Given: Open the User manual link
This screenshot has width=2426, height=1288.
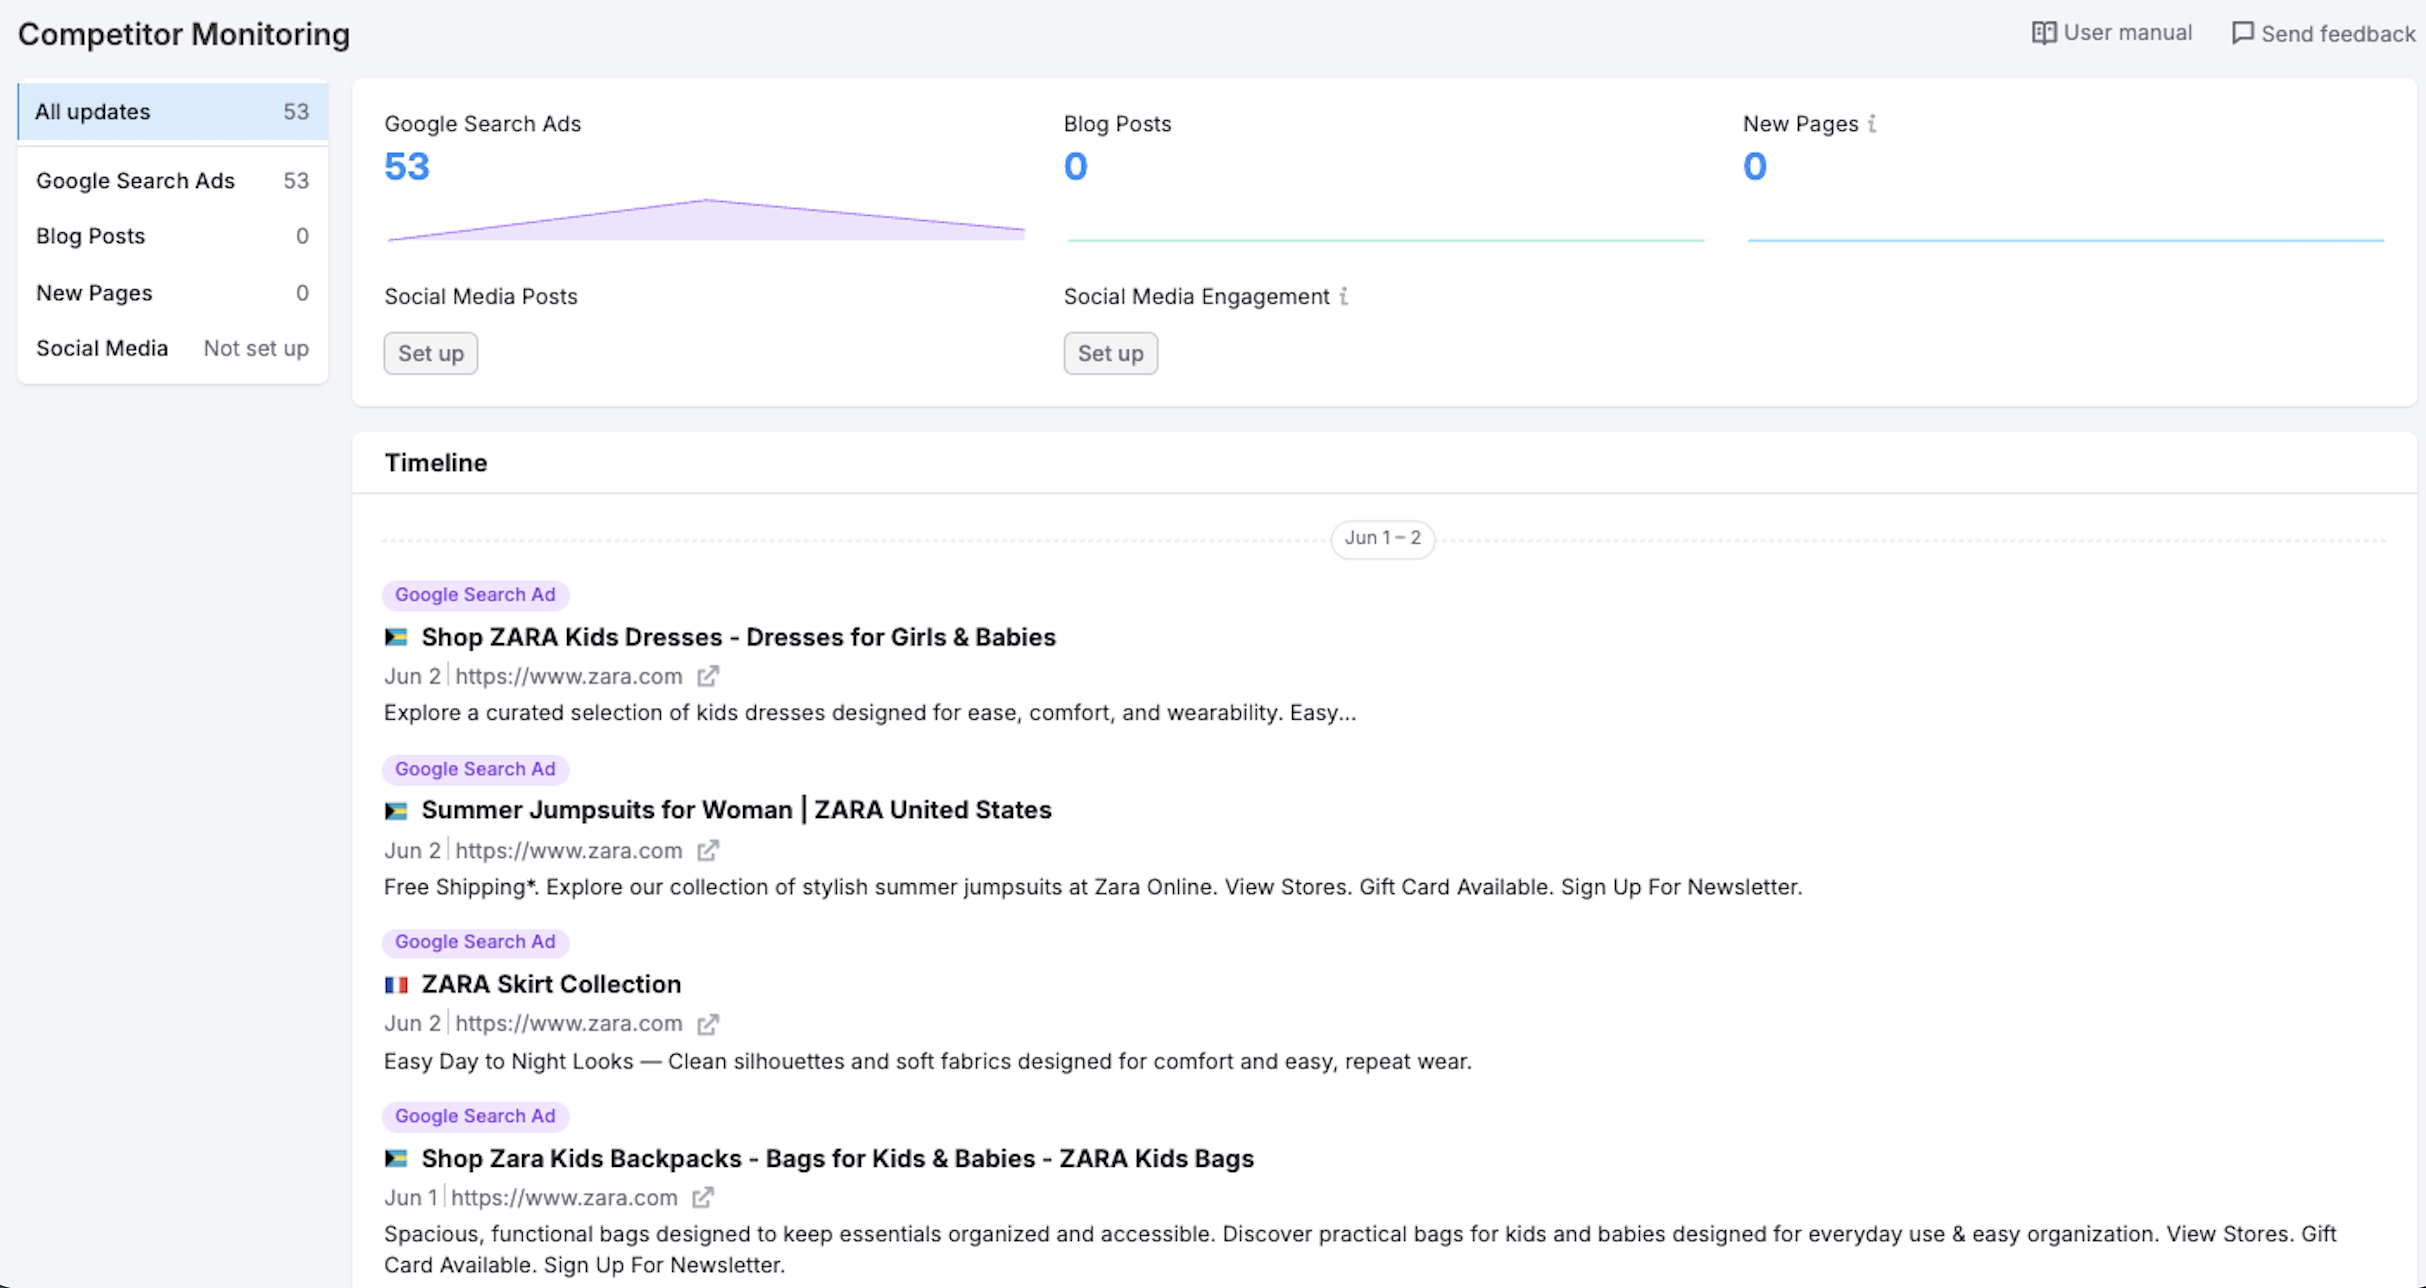Looking at the screenshot, I should pyautogui.click(x=2112, y=33).
